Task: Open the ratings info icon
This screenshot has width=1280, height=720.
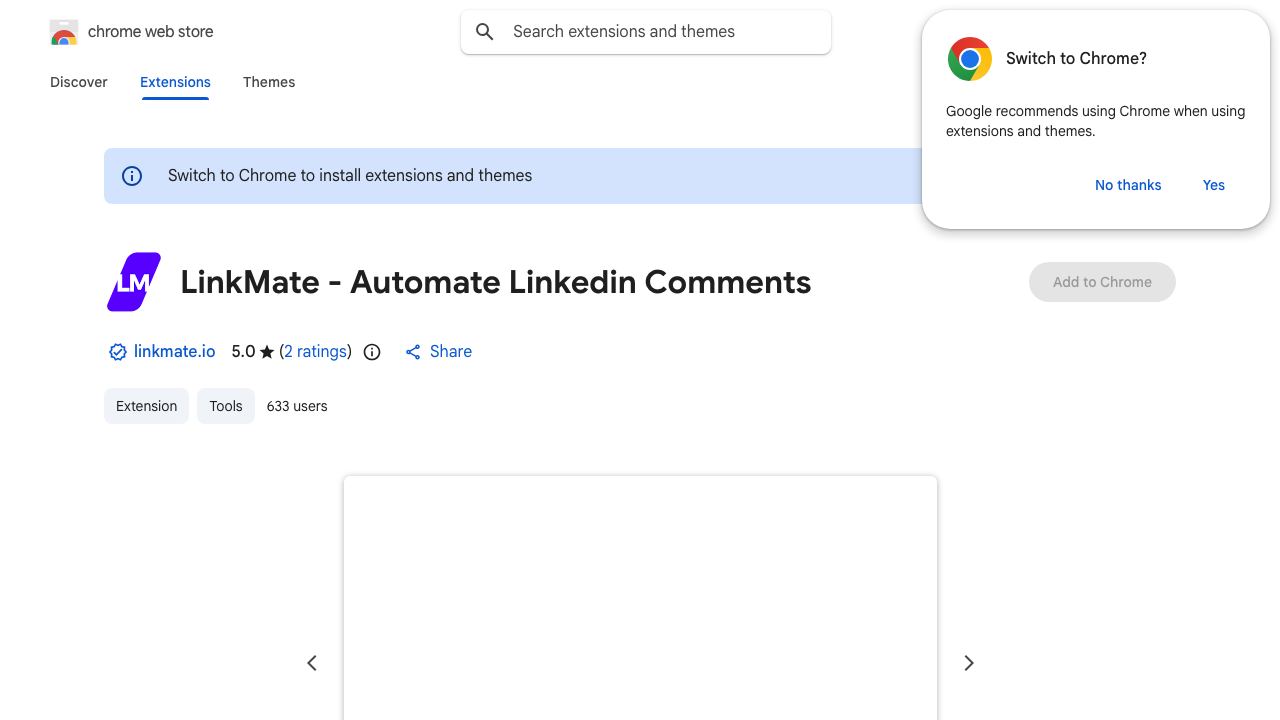Action: 372,352
